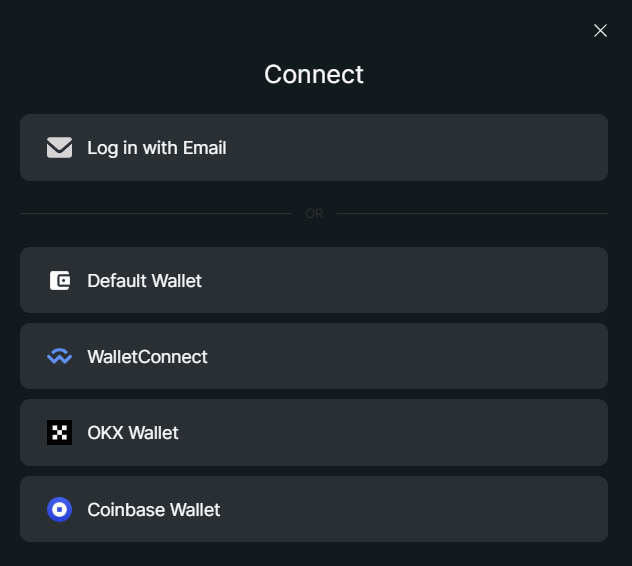
Task: Click the "OR" divider text
Action: tap(314, 214)
